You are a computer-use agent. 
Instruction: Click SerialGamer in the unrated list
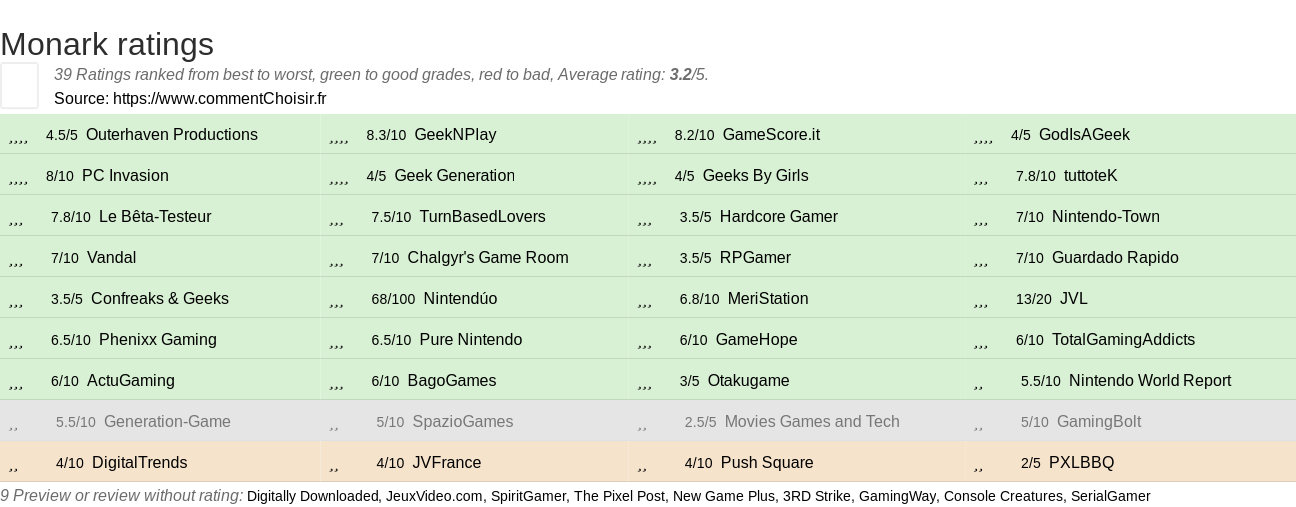pos(1110,496)
